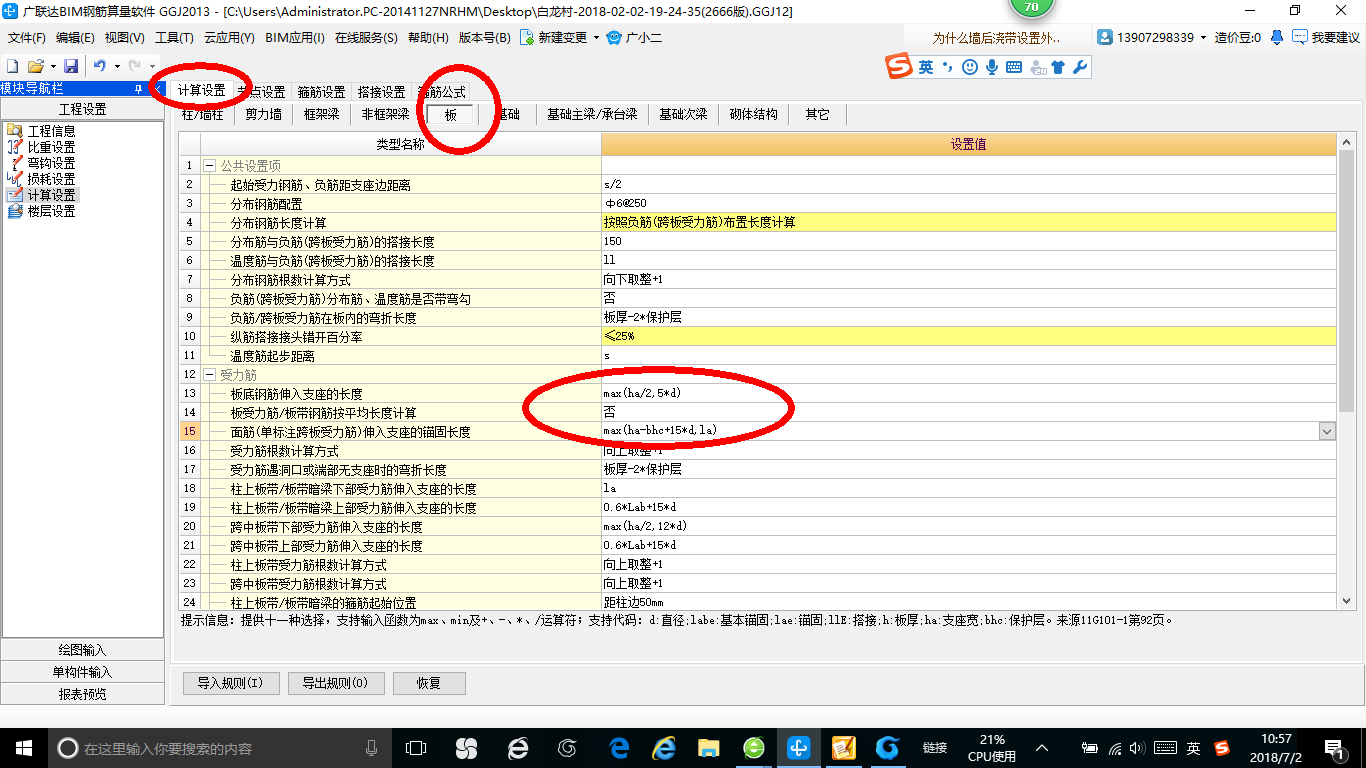
Task: Open the 广小二 assistant
Action: tap(634, 38)
